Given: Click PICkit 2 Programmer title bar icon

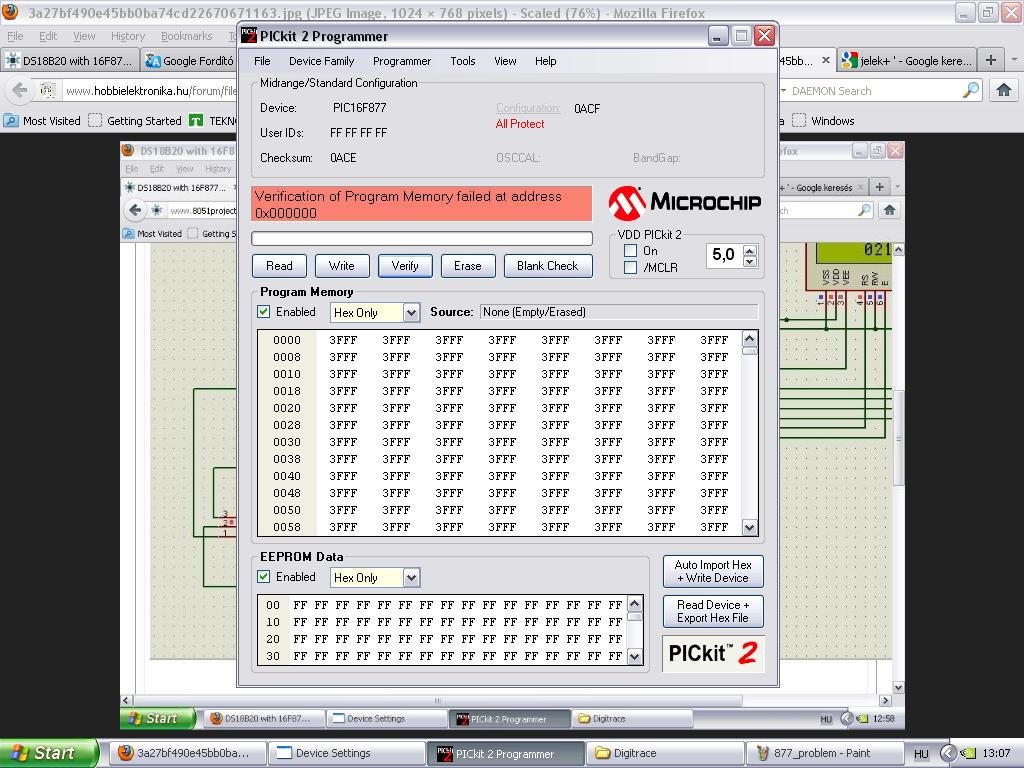Looking at the screenshot, I should point(249,36).
